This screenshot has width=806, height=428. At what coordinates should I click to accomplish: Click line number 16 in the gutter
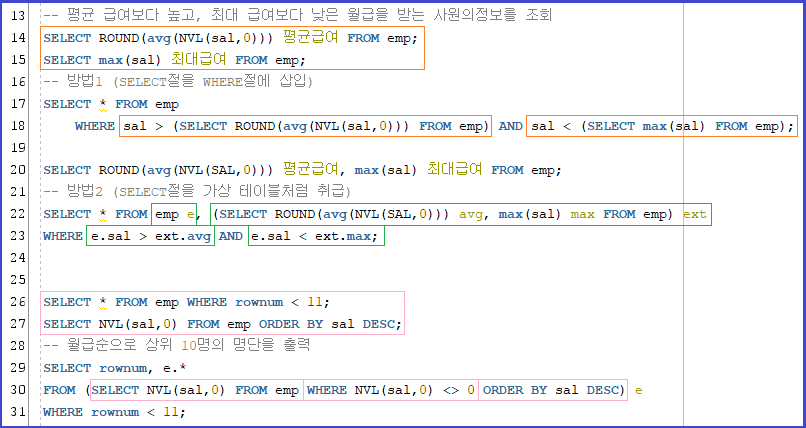[x=17, y=82]
